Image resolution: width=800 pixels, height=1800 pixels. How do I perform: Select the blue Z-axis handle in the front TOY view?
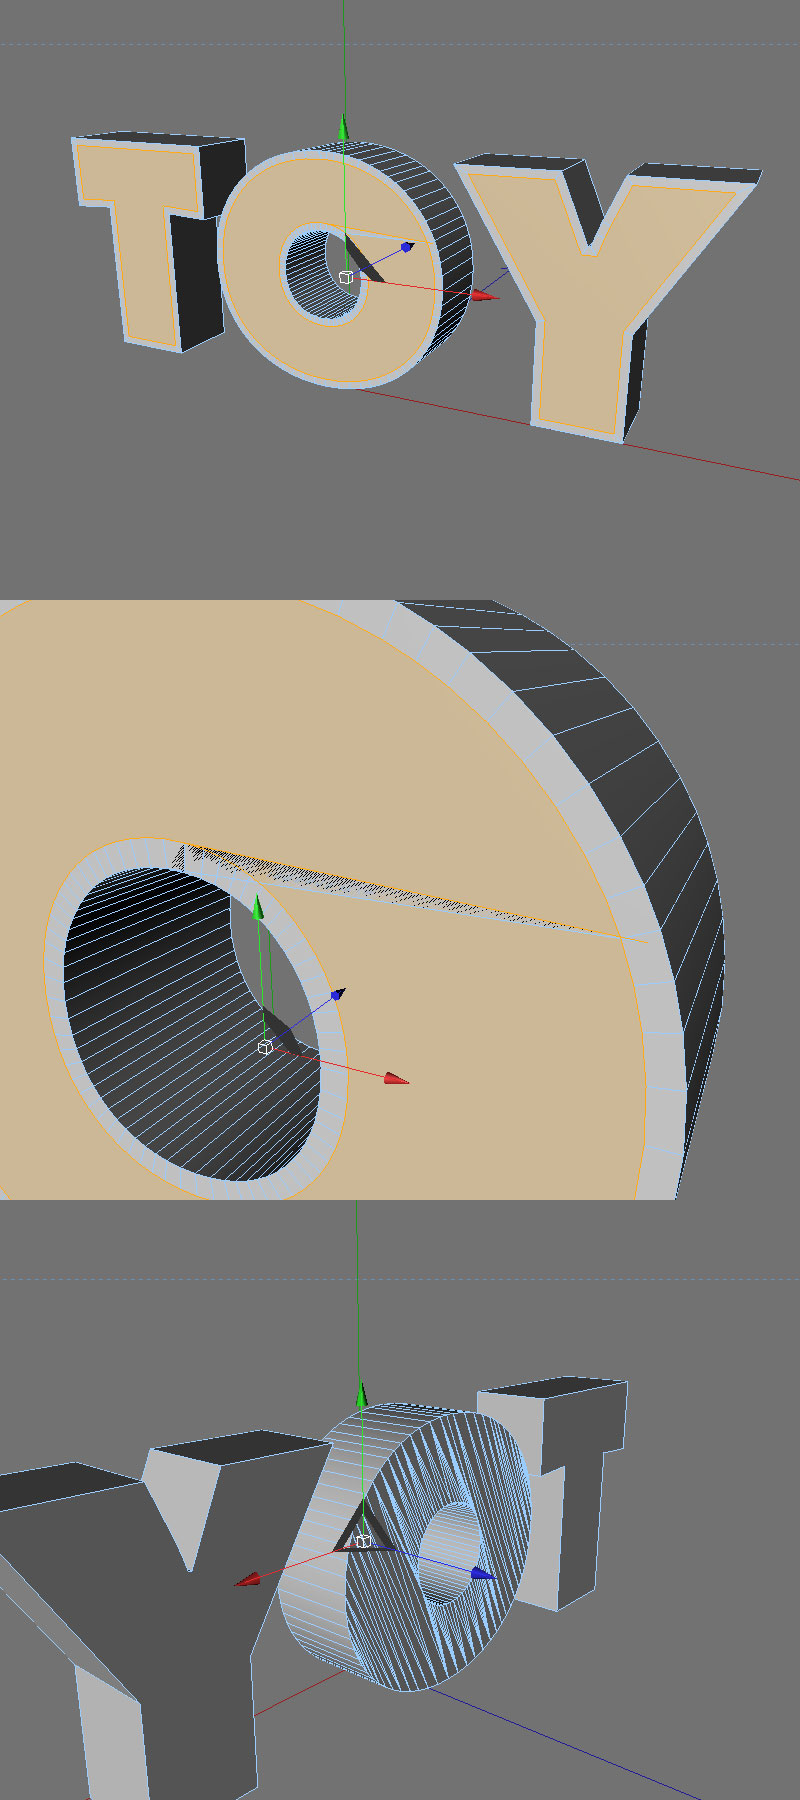pos(406,246)
